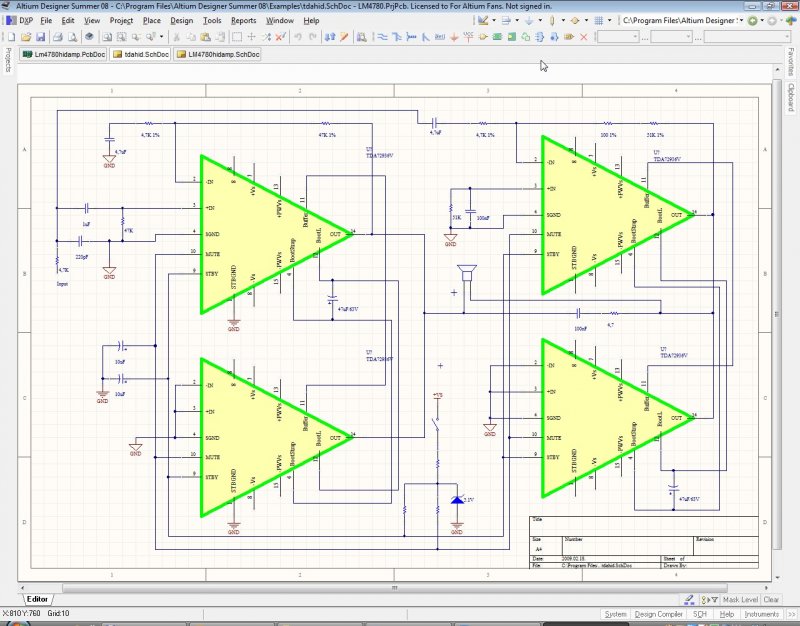Image resolution: width=800 pixels, height=626 pixels.
Task: Expand the utility drawing tools dropdown
Action: point(494,20)
